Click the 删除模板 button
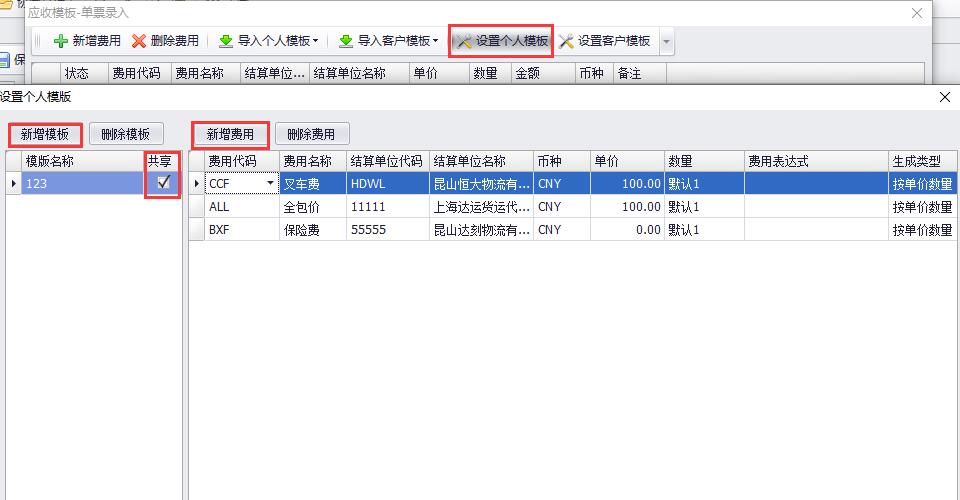The height and width of the screenshot is (500, 960). point(126,134)
